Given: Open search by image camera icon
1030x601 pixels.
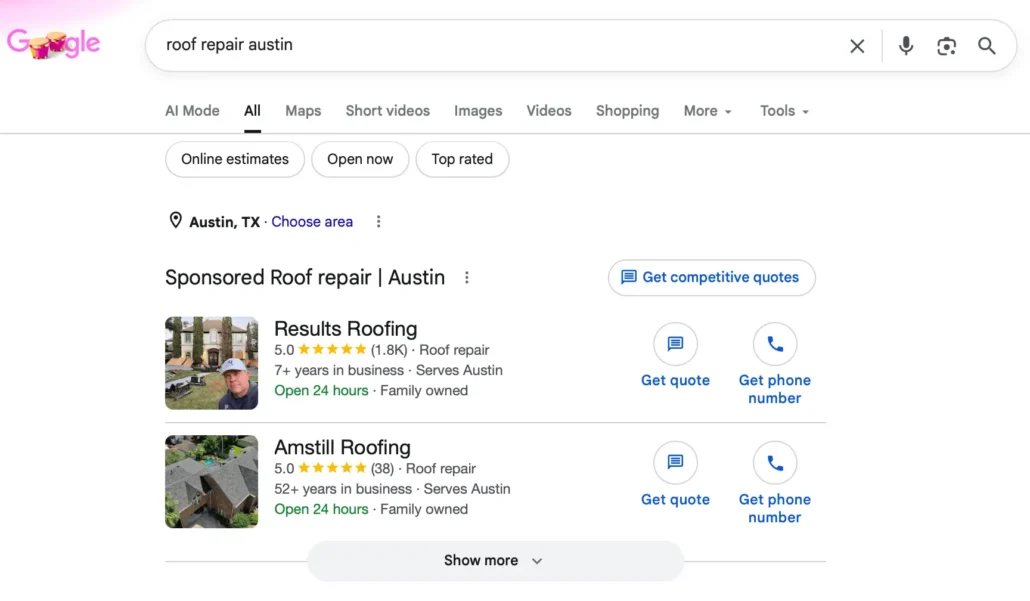Looking at the screenshot, I should coord(946,46).
